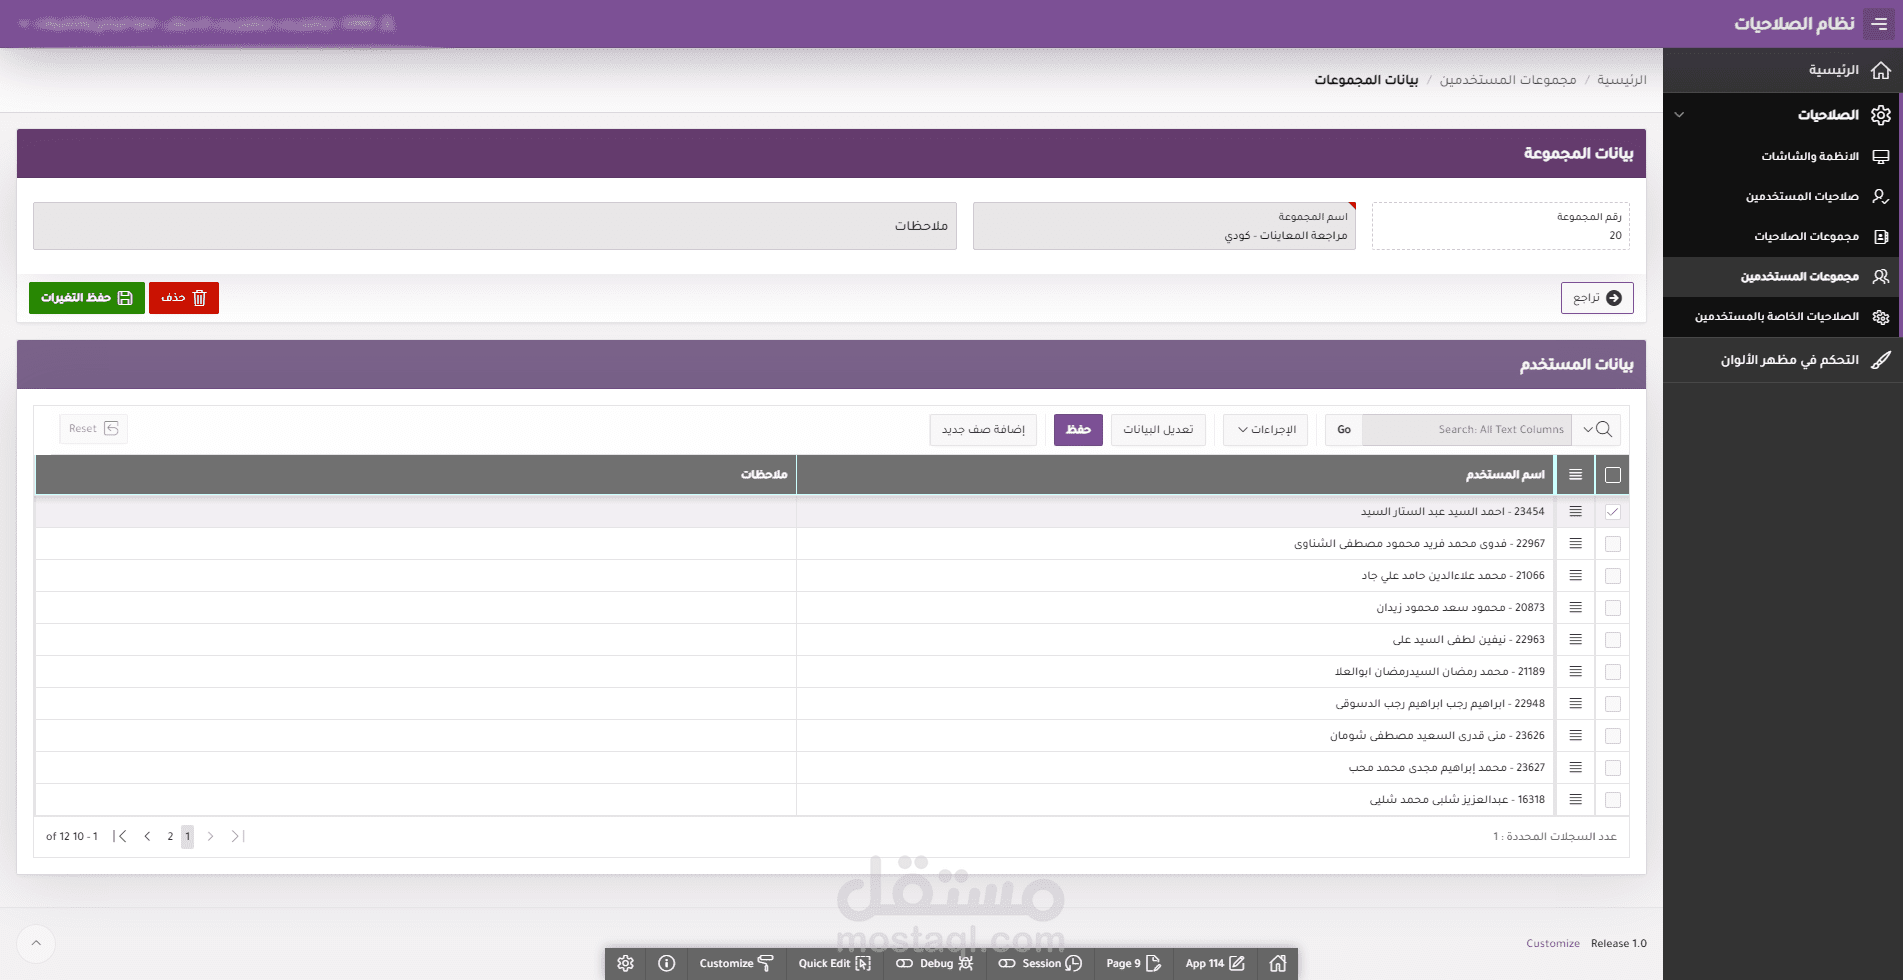
Task: Open the developer toolbar Home icon
Action: [1278, 964]
